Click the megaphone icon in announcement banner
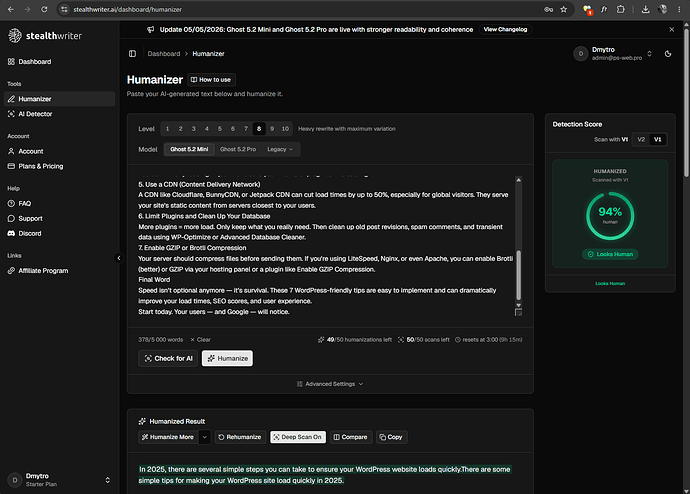 pyautogui.click(x=150, y=29)
